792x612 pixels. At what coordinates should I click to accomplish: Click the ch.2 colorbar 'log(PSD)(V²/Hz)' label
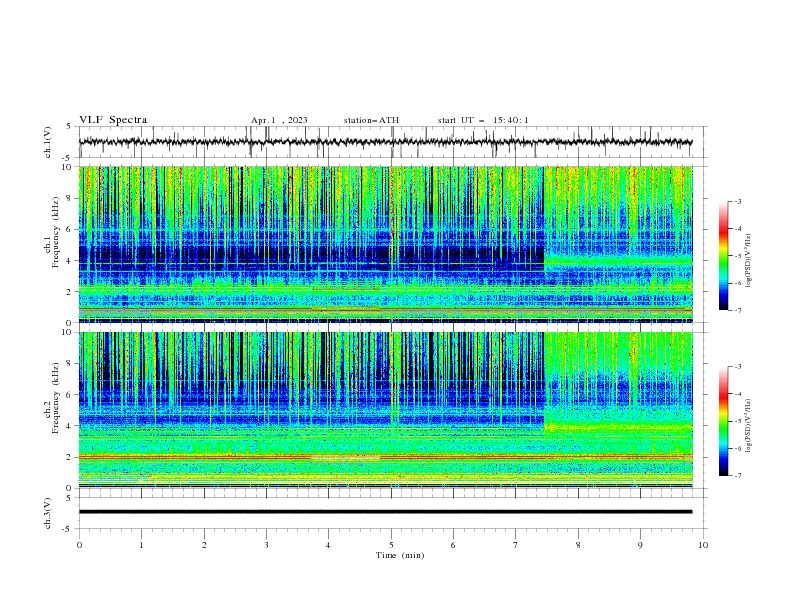[749, 425]
